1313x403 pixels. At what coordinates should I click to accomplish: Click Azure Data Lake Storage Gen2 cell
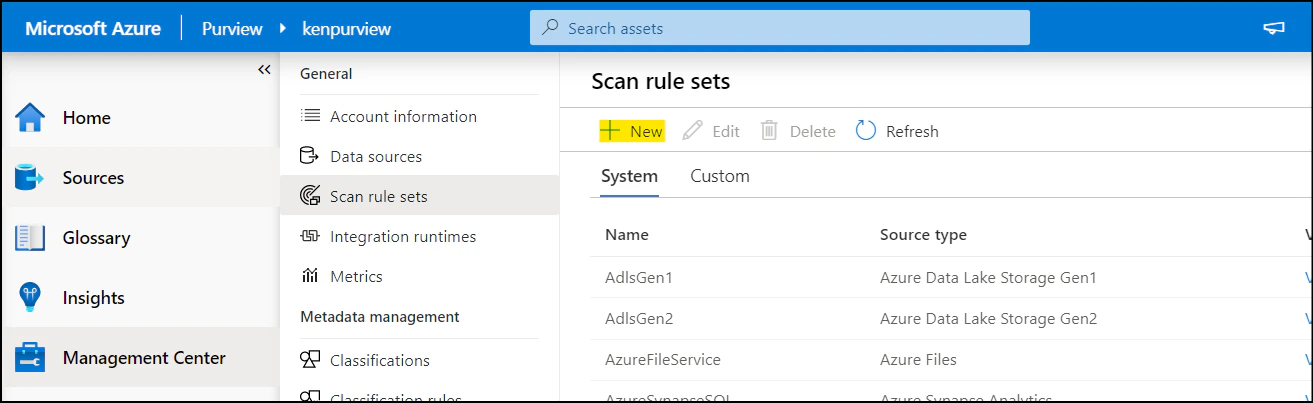[x=988, y=319]
